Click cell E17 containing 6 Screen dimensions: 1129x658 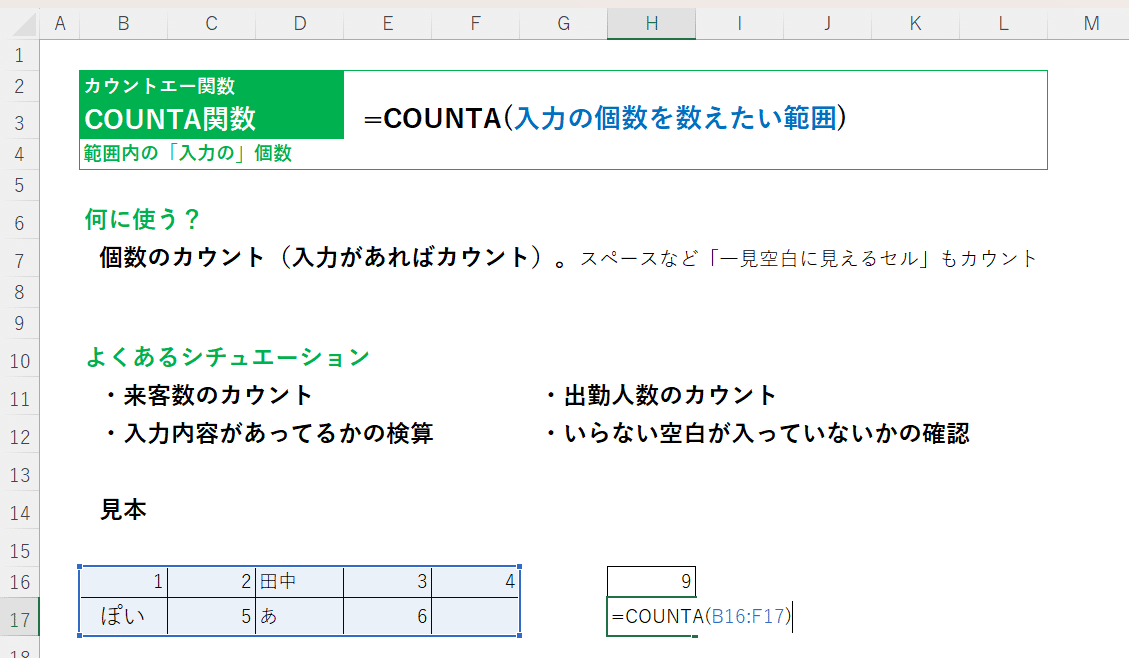click(387, 616)
